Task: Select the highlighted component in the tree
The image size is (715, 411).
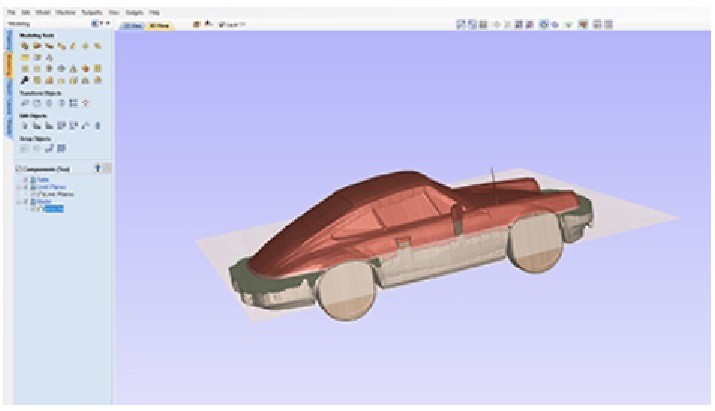Action: pyautogui.click(x=53, y=209)
